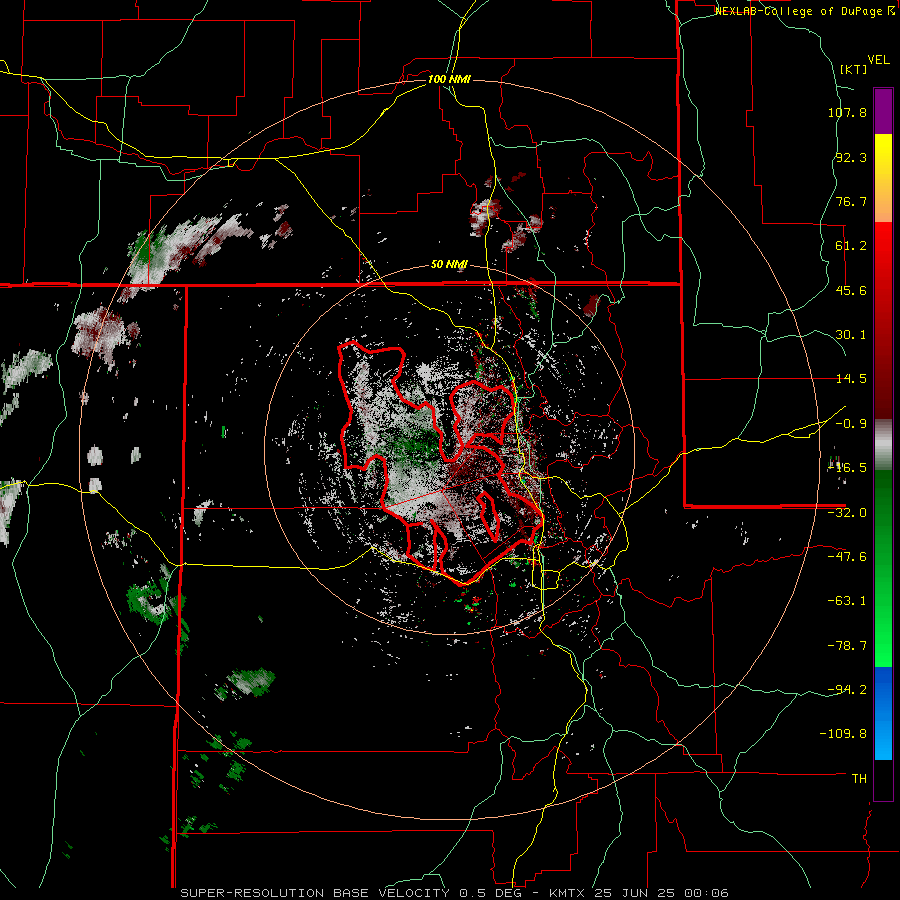The image size is (900, 900).
Task: Click the [KT] units label
Action: tap(854, 69)
